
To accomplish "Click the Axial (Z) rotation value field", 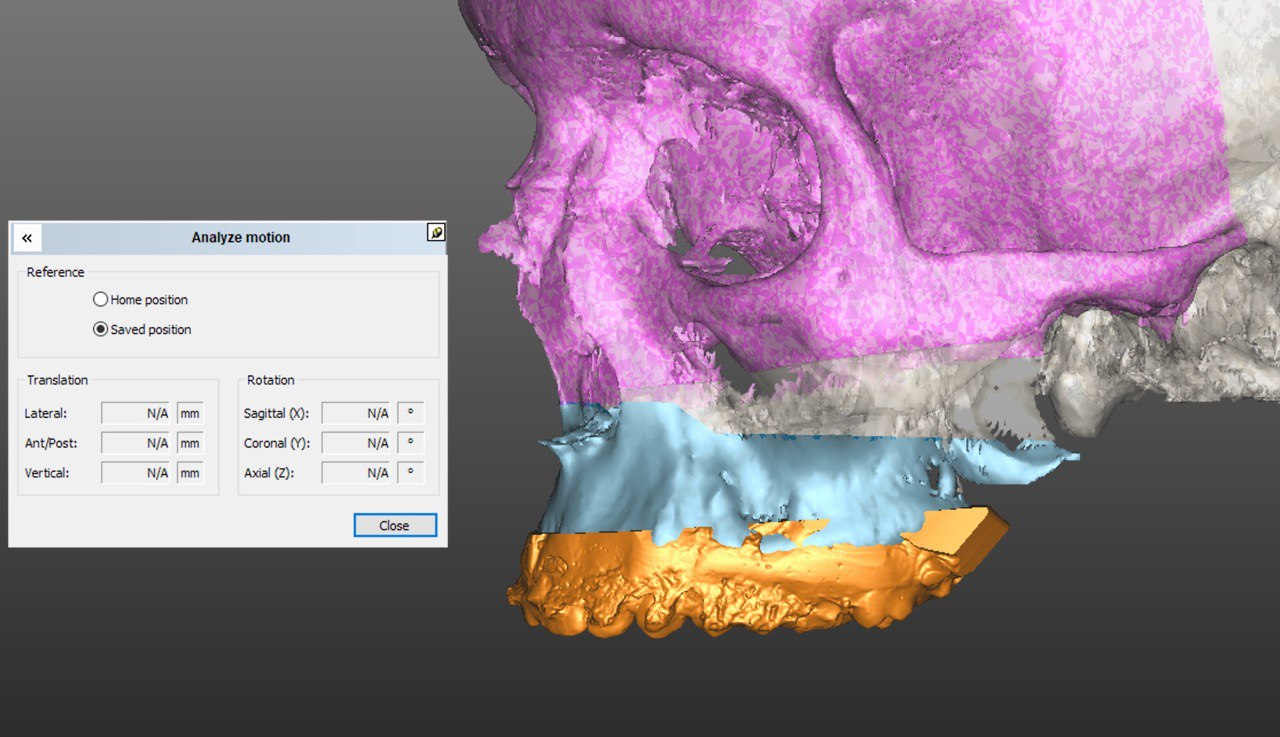I will 356,473.
